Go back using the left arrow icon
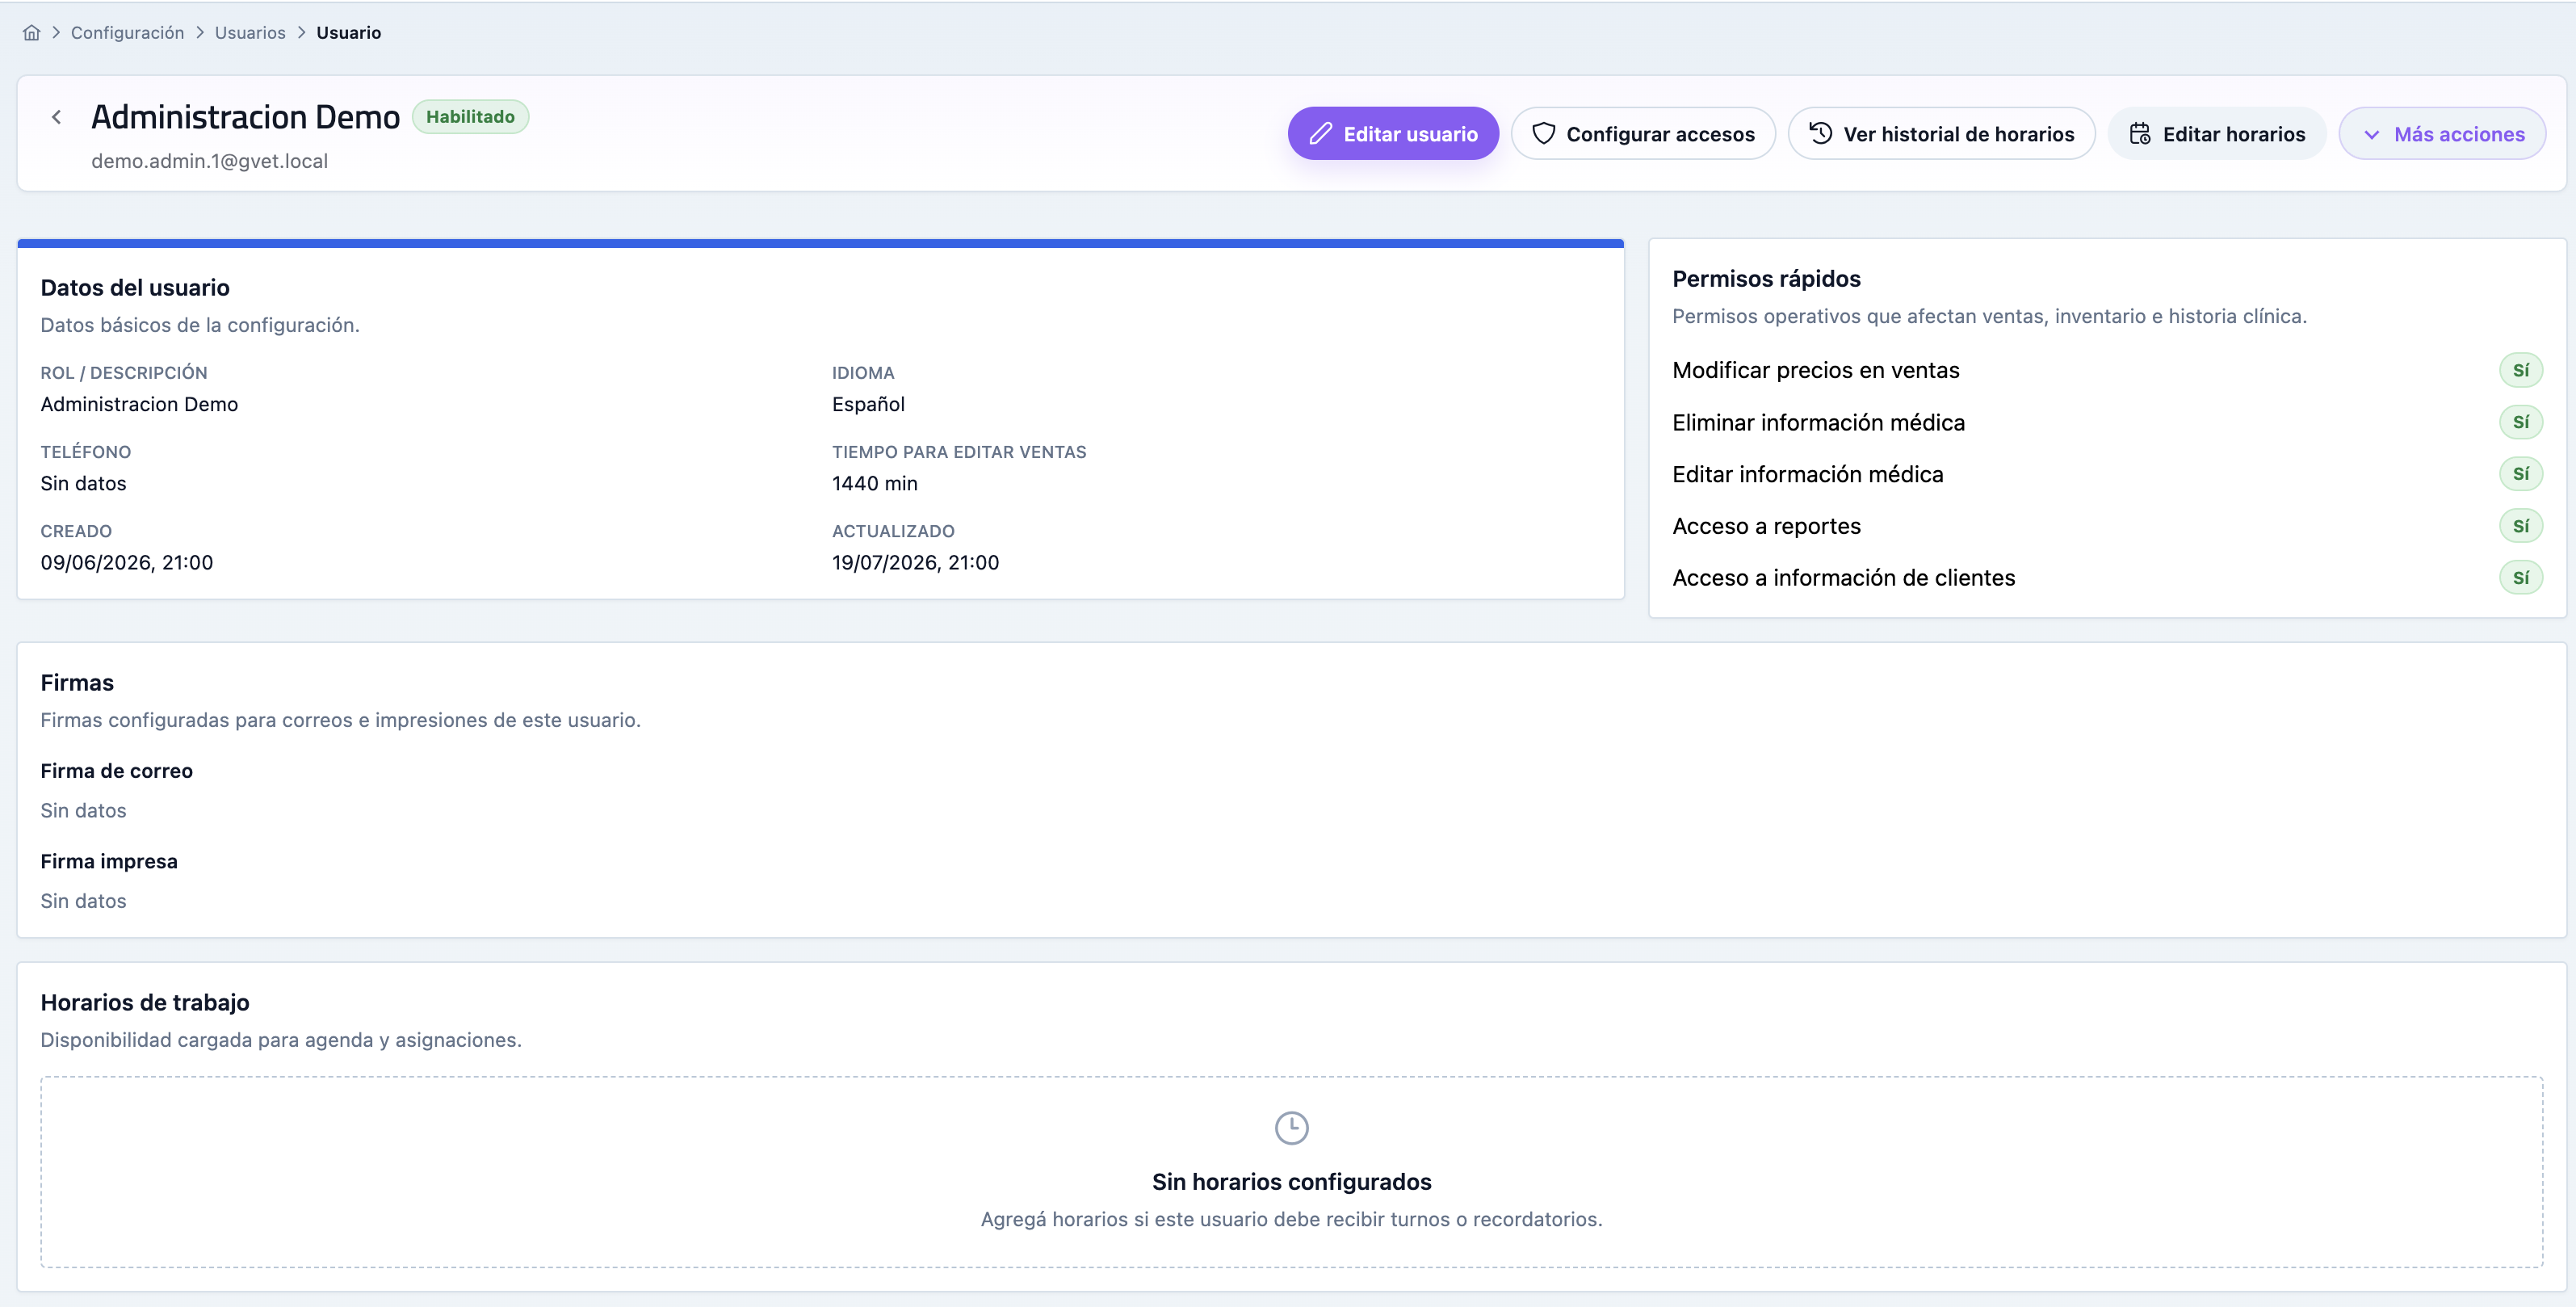 click(x=57, y=118)
